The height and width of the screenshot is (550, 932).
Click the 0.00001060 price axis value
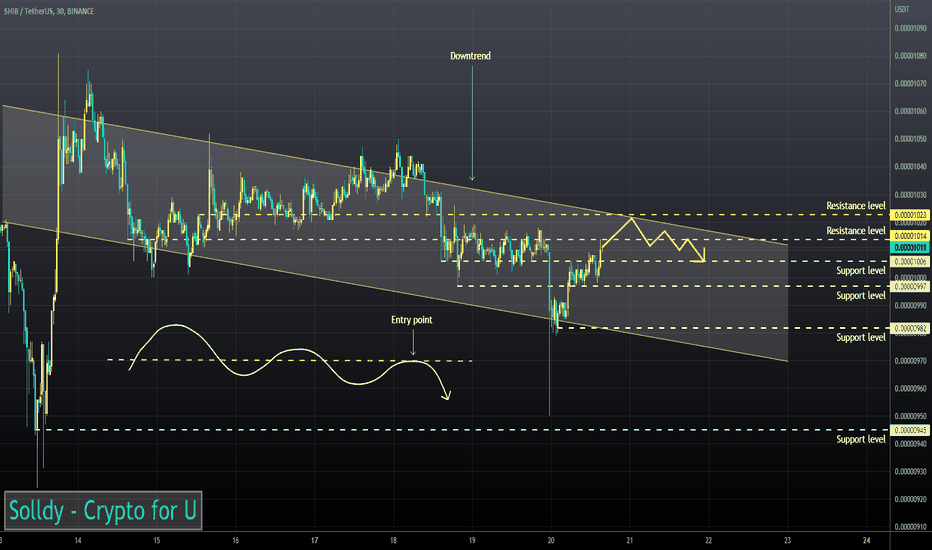pyautogui.click(x=910, y=111)
